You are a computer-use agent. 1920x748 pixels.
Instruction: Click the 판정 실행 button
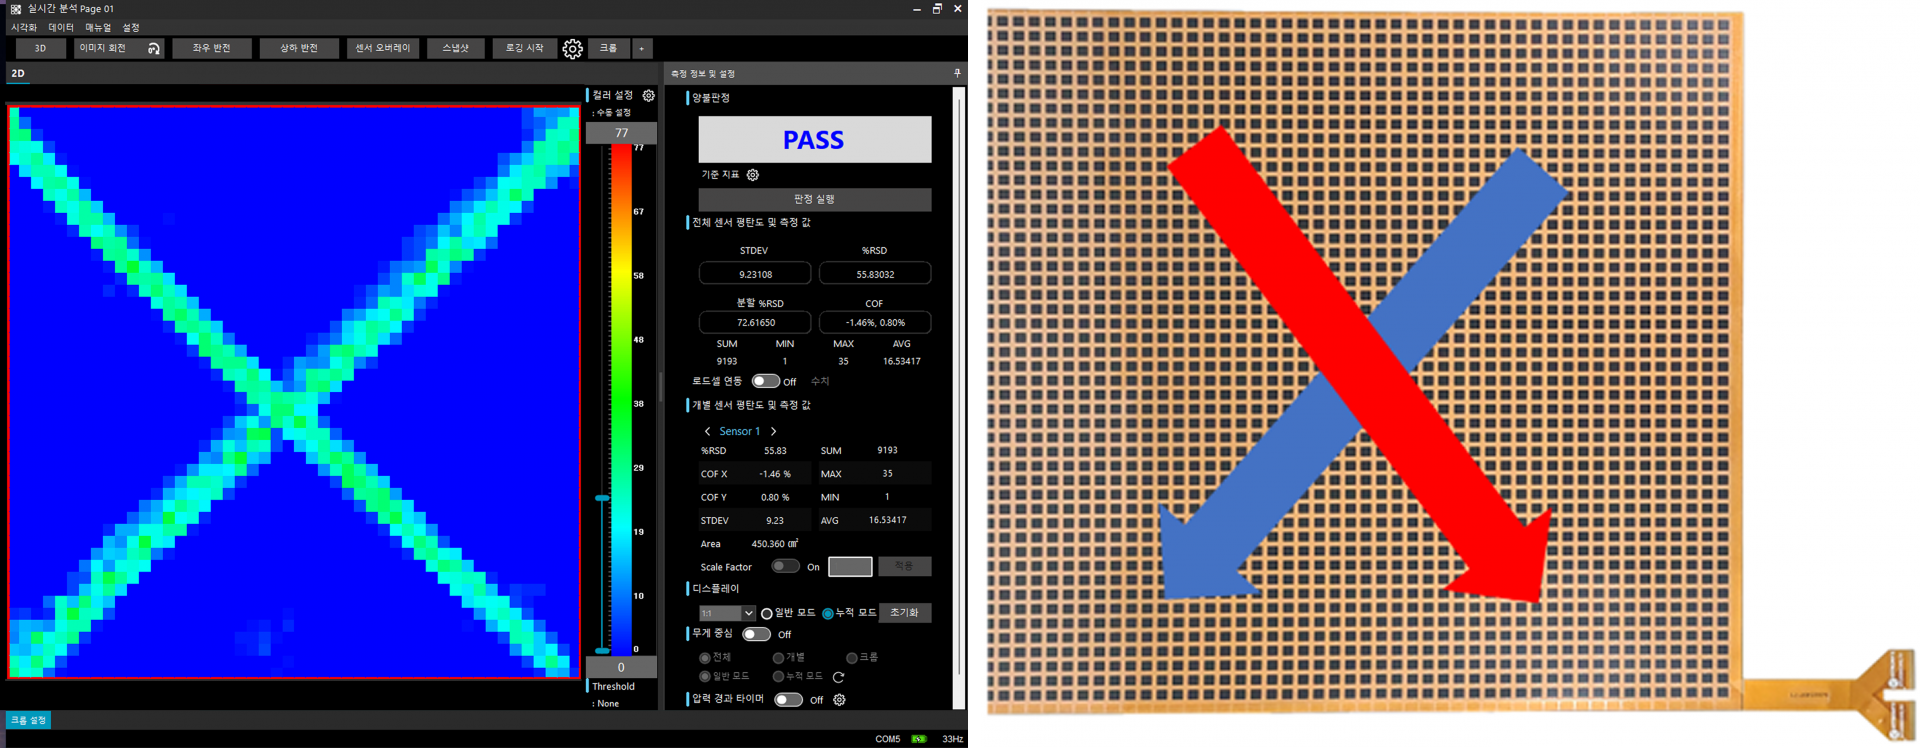point(814,199)
